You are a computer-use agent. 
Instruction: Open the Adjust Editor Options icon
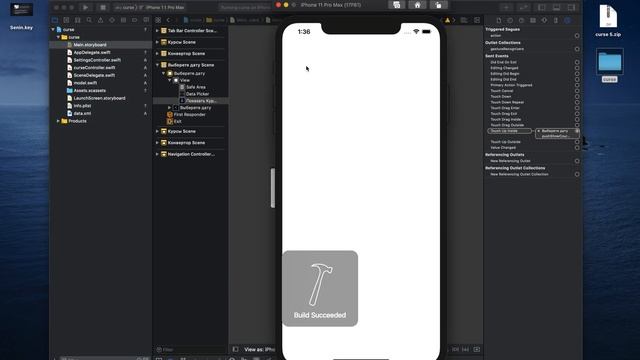[464, 20]
